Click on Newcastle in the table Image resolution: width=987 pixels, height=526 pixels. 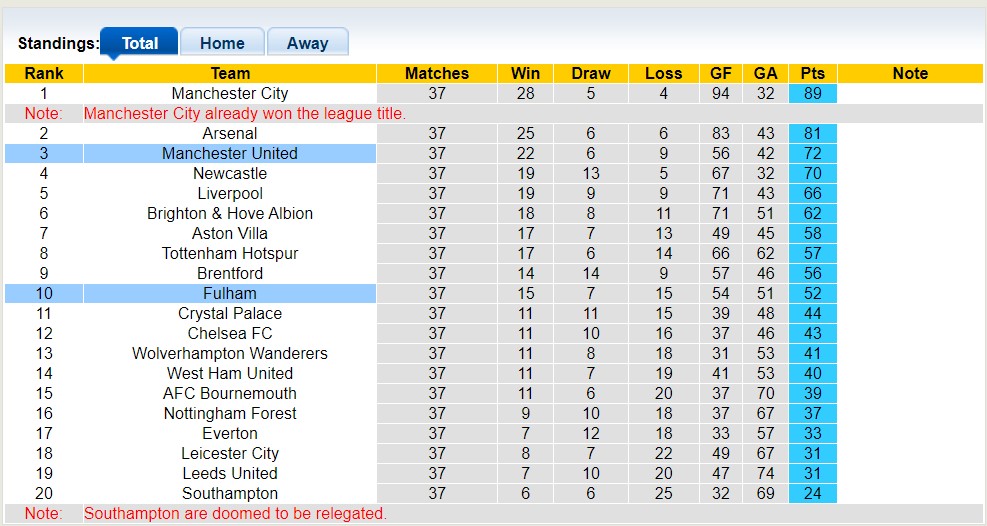point(230,173)
